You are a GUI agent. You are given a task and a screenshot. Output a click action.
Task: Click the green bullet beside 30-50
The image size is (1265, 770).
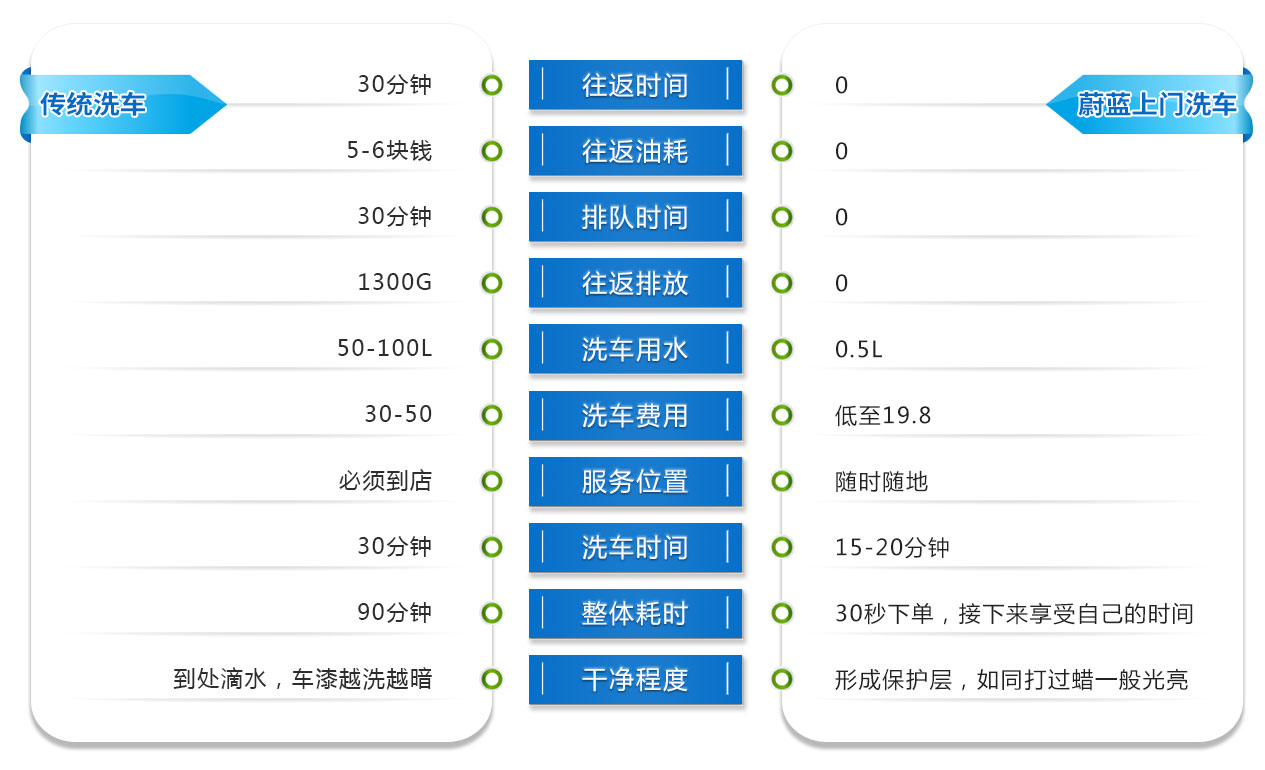pyautogui.click(x=491, y=415)
